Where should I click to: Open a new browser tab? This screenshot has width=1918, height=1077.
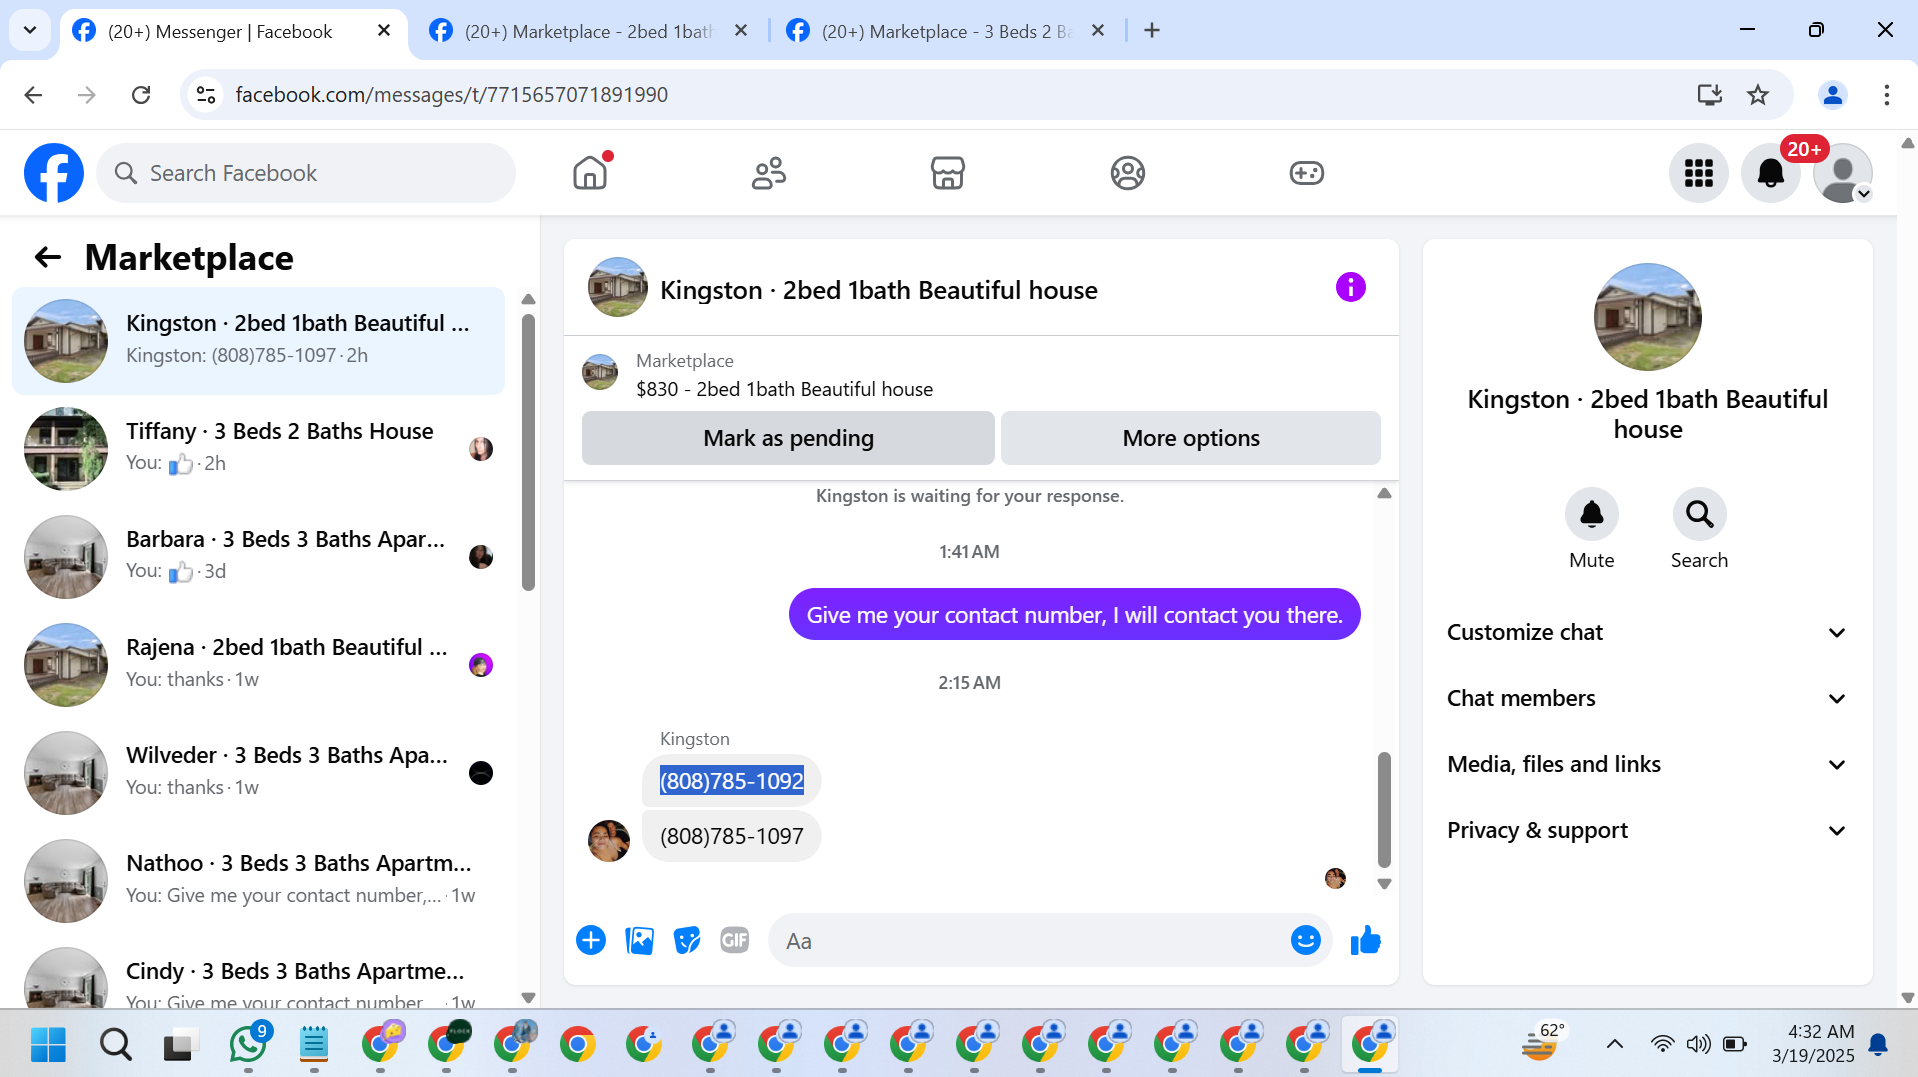(1152, 31)
